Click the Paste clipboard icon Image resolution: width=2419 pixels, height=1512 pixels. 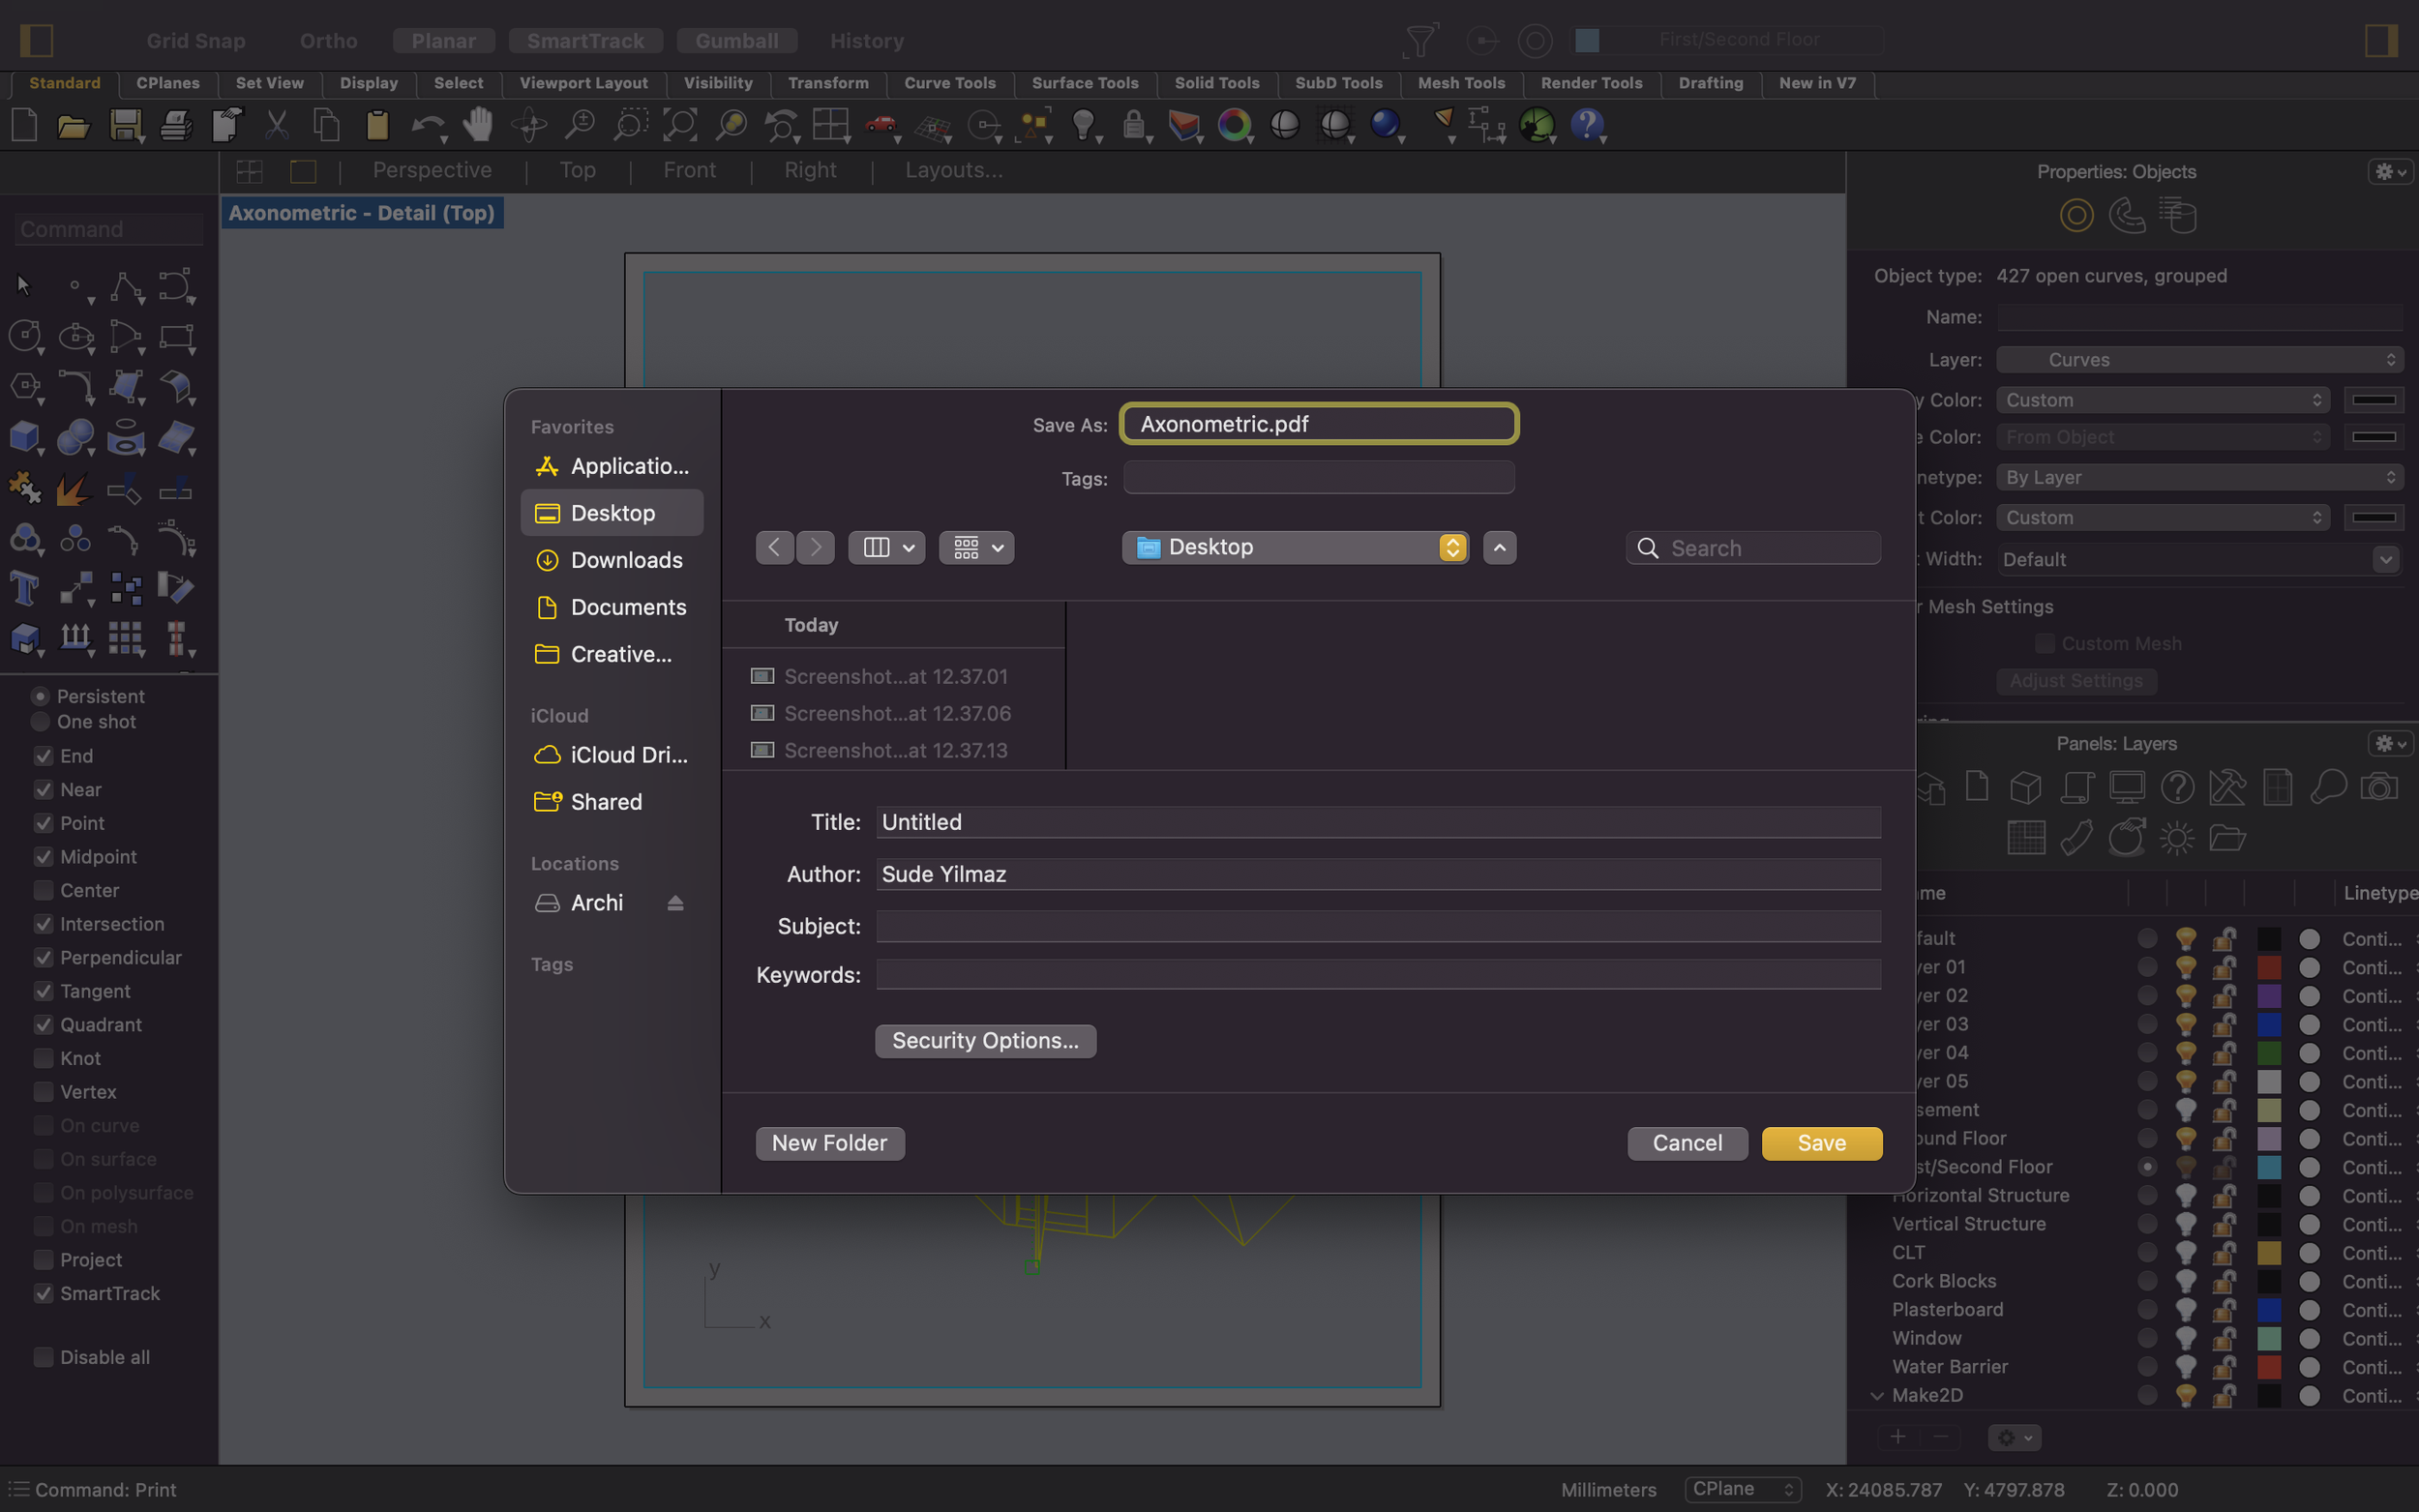coord(377,125)
